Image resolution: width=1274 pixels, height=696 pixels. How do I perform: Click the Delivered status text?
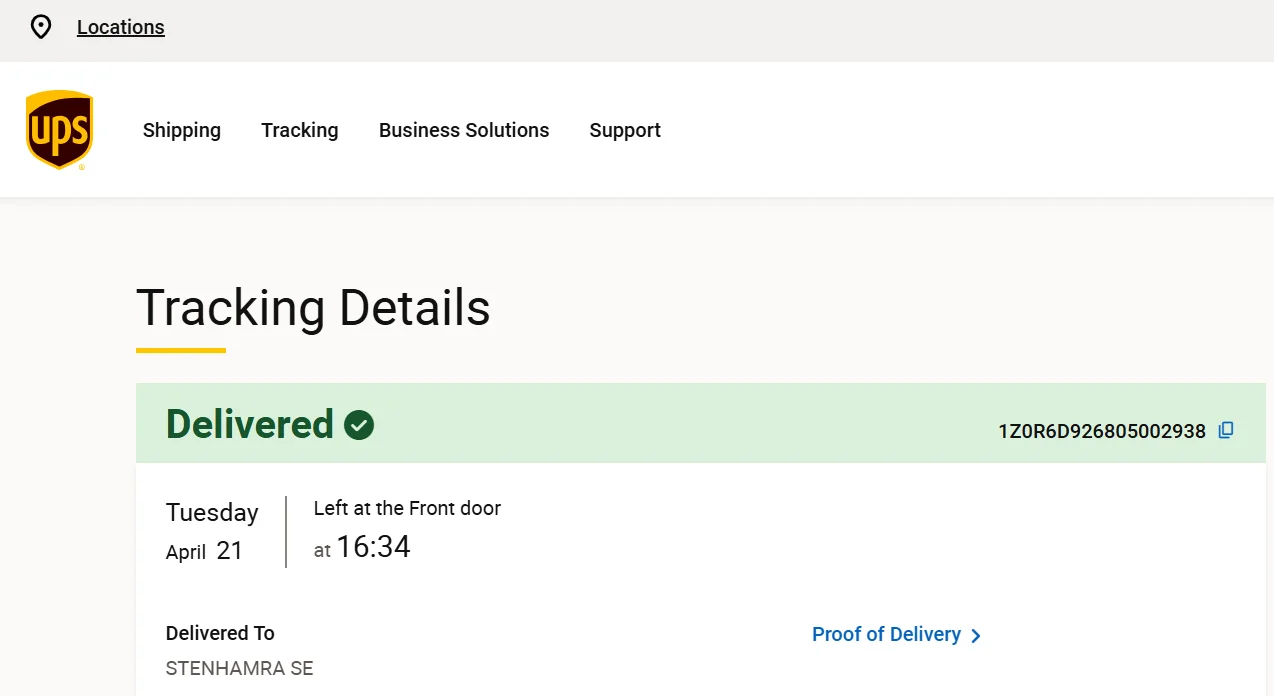250,424
